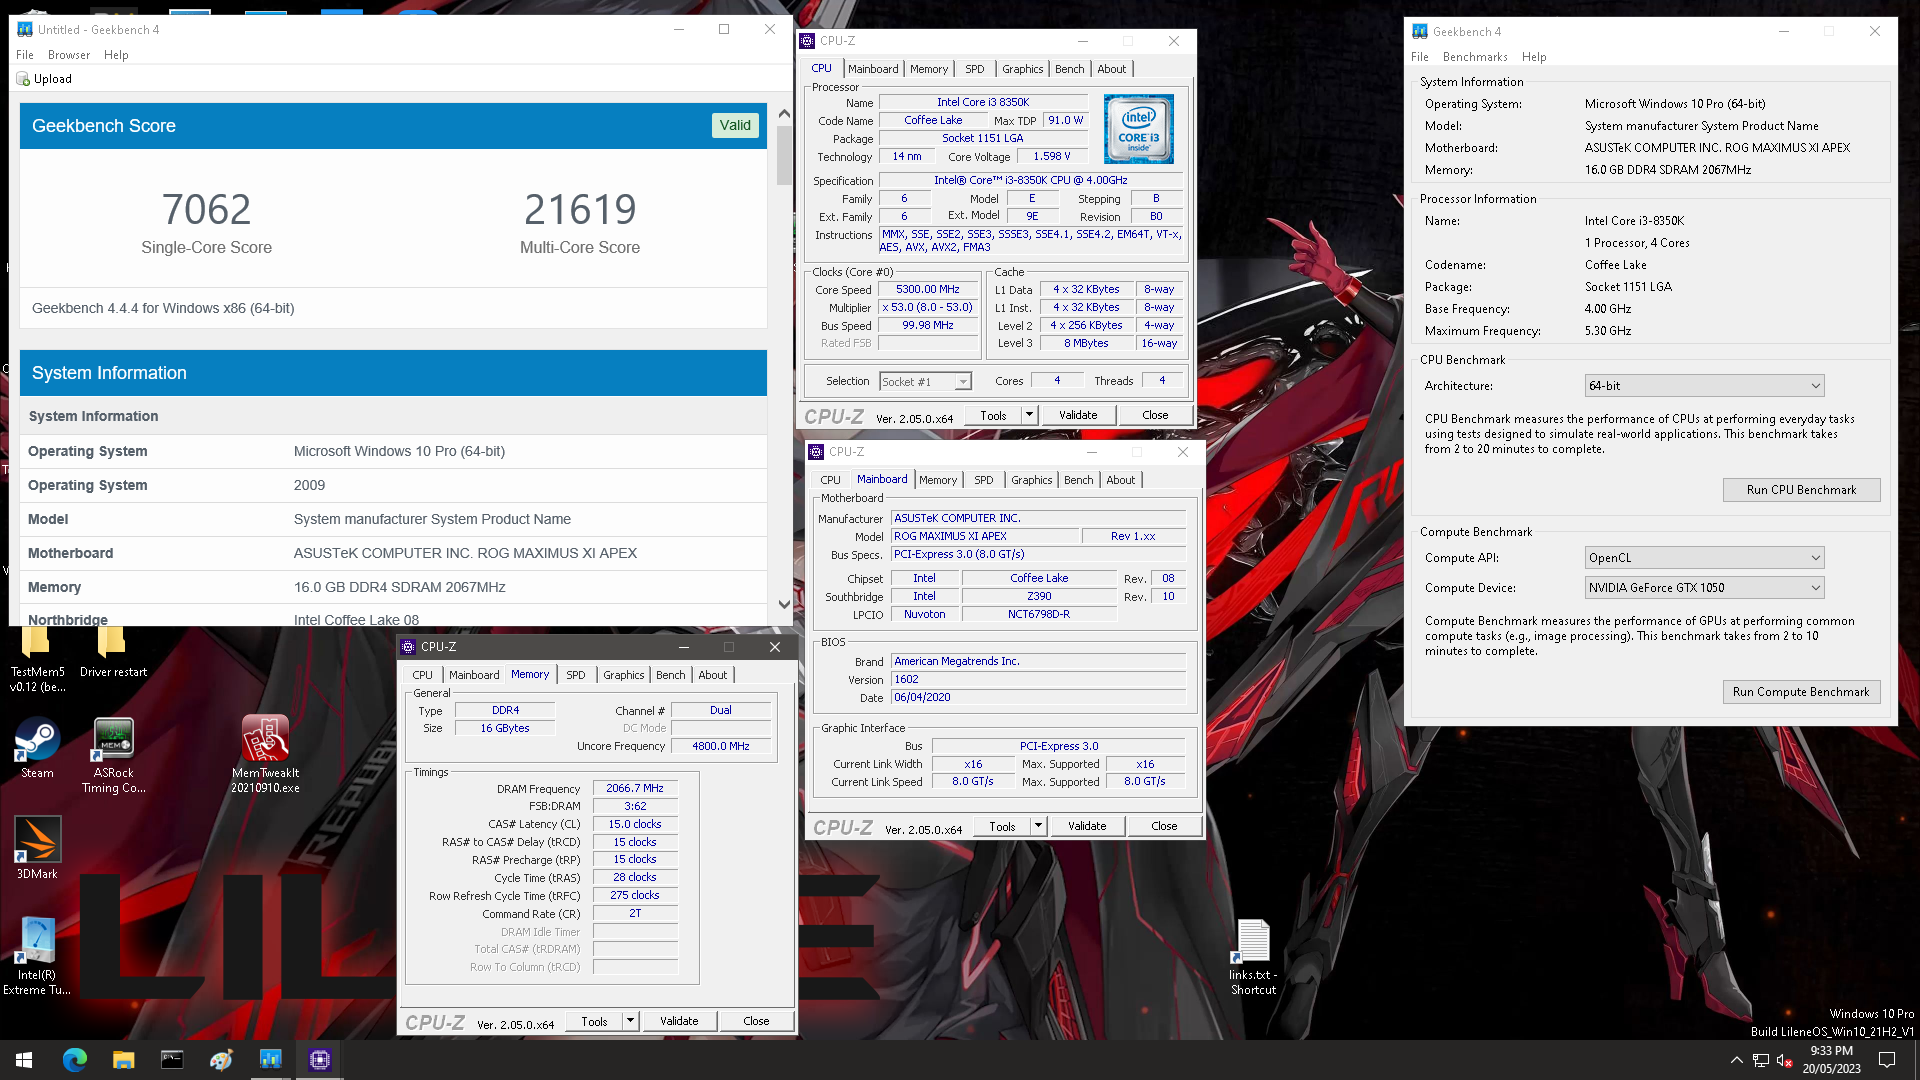Click Close button in CPU-Z CPU window

click(1155, 415)
